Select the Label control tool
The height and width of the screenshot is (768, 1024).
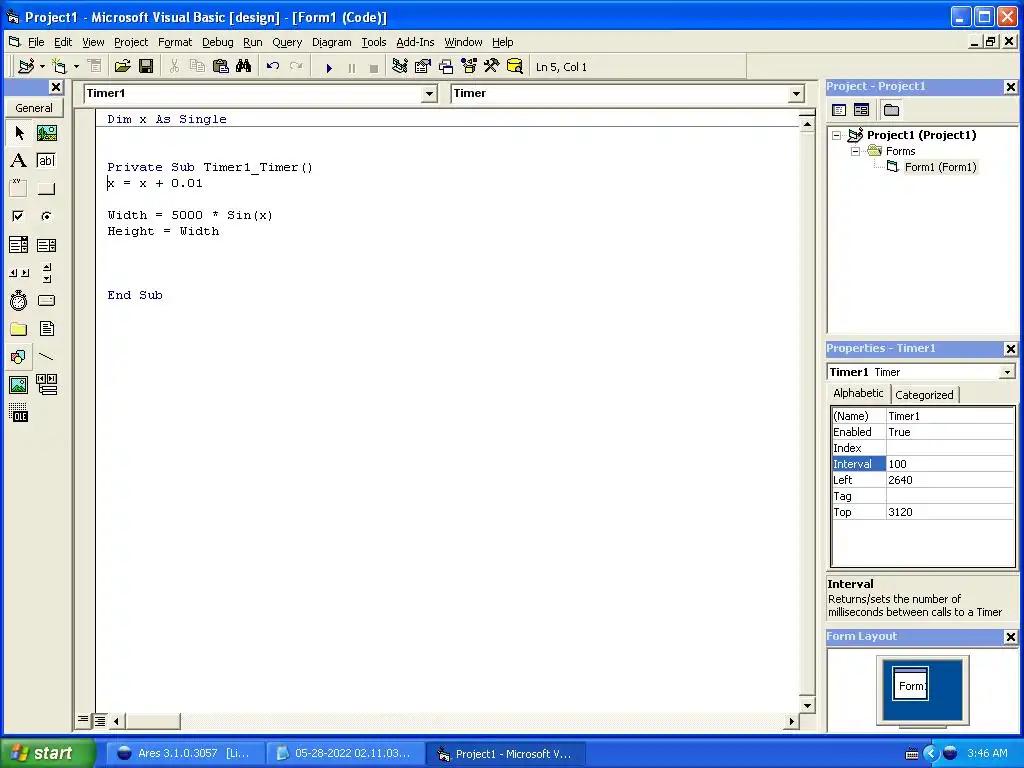[19, 161]
